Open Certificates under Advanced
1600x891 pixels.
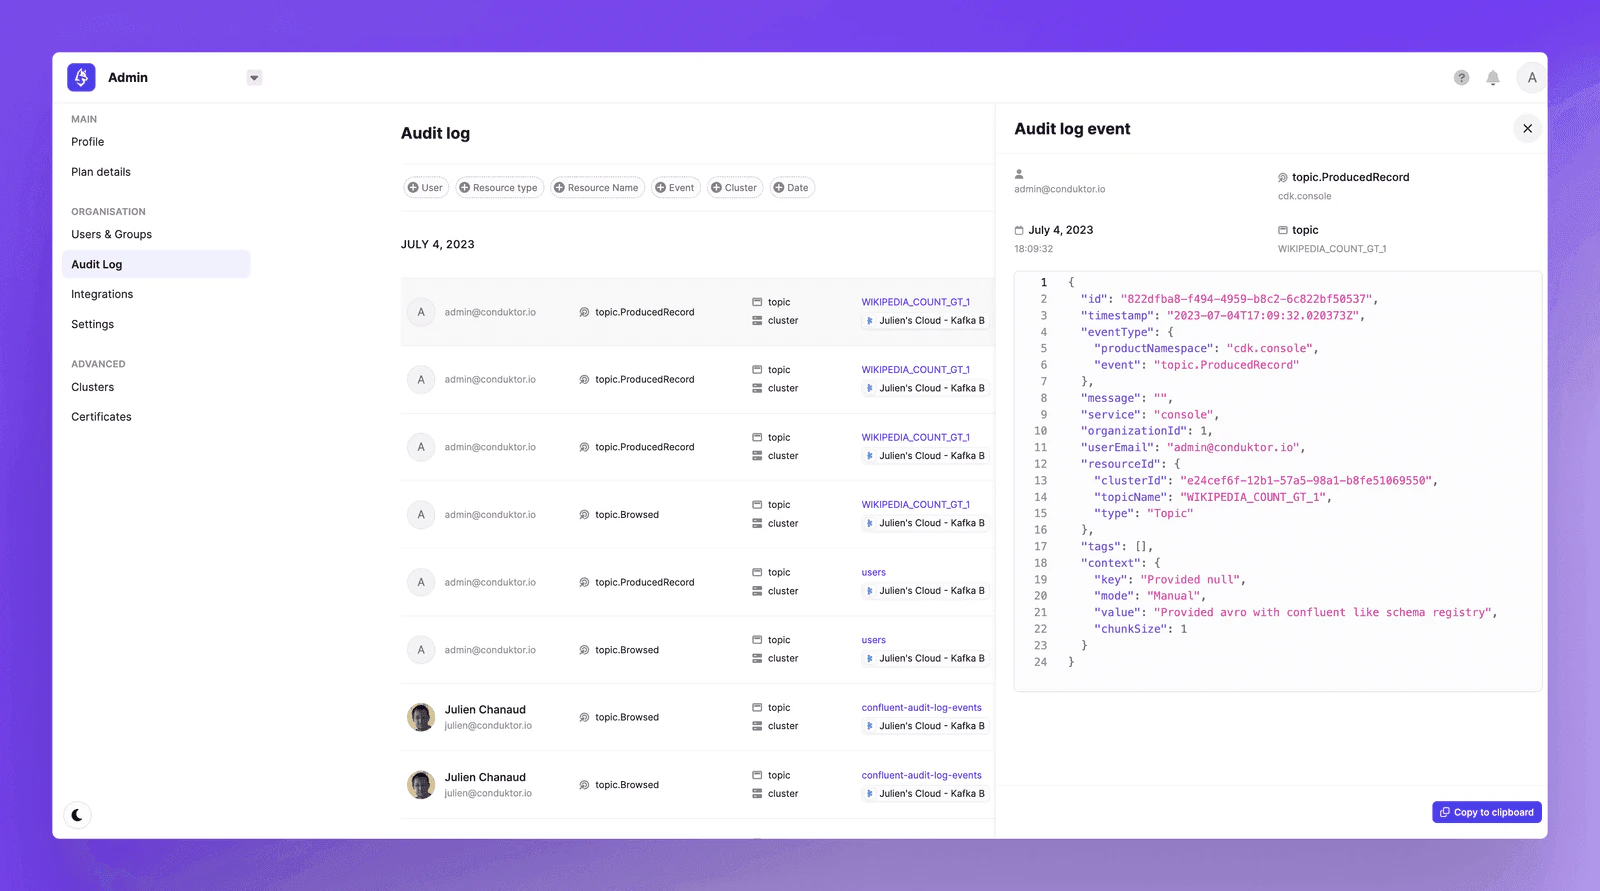coord(101,417)
